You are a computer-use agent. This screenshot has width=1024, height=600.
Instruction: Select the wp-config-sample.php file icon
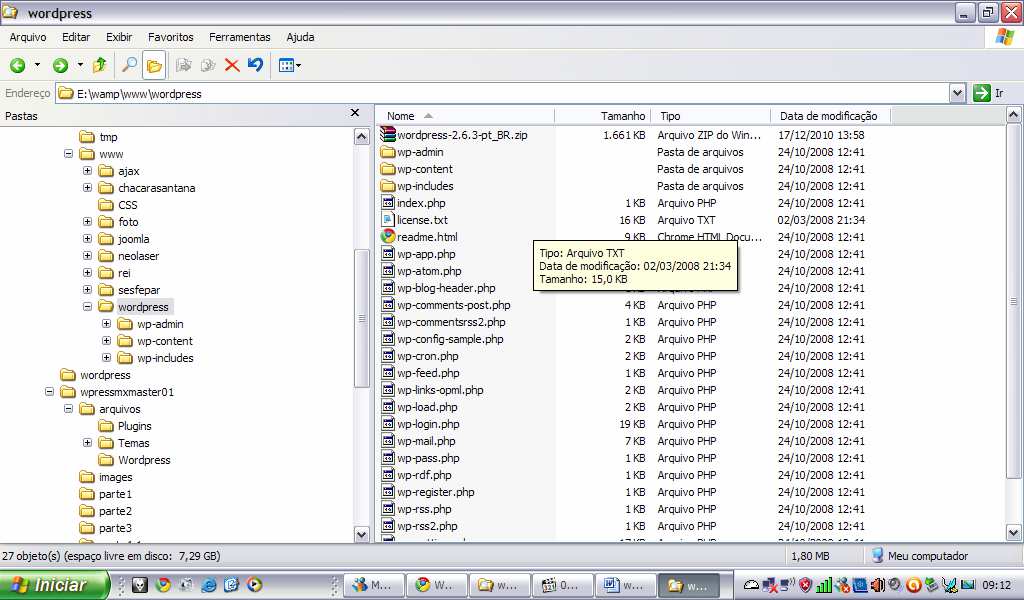coord(388,339)
